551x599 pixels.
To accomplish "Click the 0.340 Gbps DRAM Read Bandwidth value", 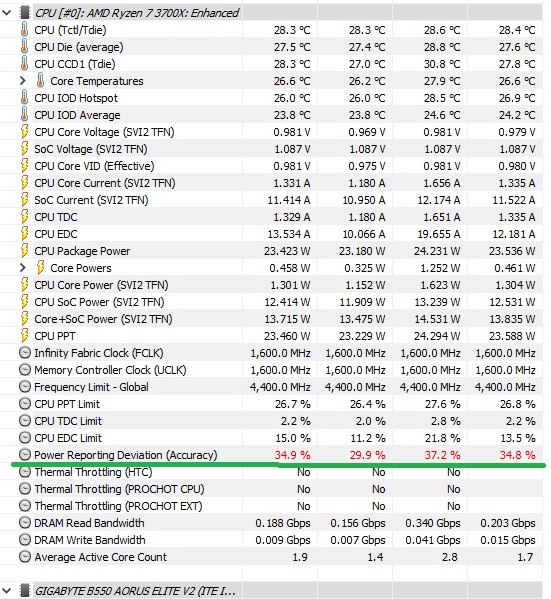I will (433, 523).
